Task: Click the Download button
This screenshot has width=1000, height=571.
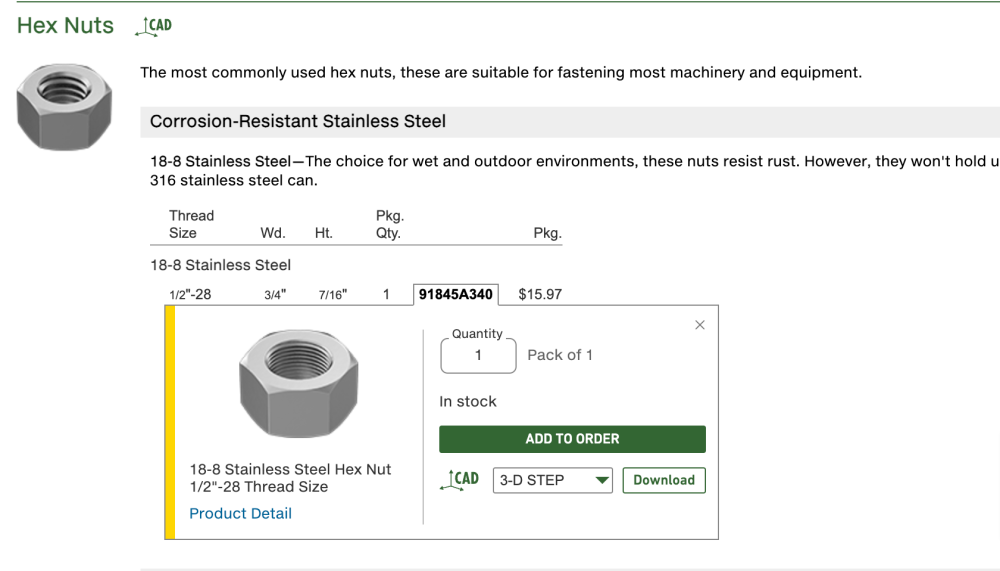Action: click(664, 480)
